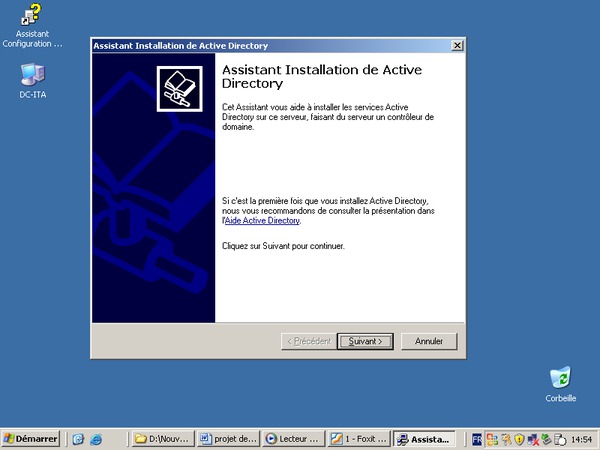Click the security shield tray icon
This screenshot has height=450, width=600.
[519, 439]
